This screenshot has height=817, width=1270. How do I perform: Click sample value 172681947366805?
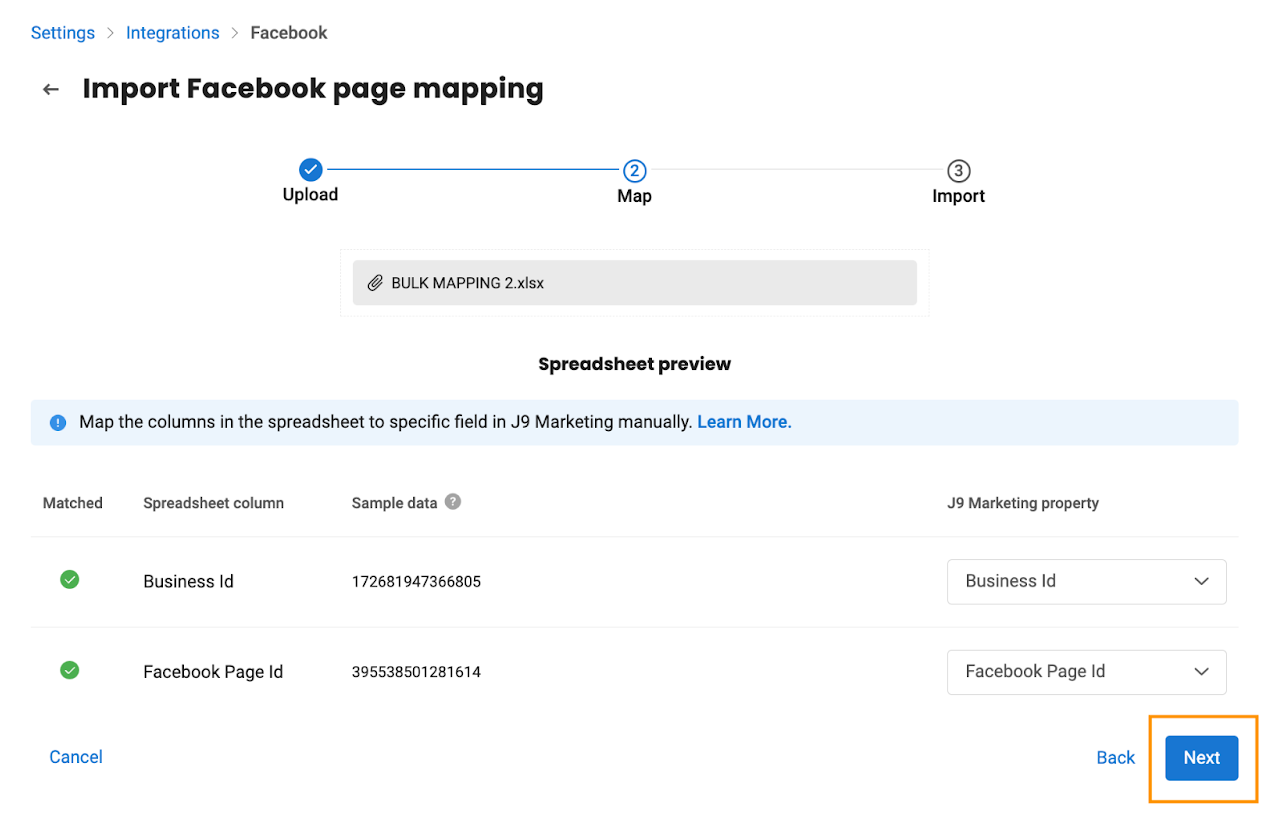tap(416, 581)
